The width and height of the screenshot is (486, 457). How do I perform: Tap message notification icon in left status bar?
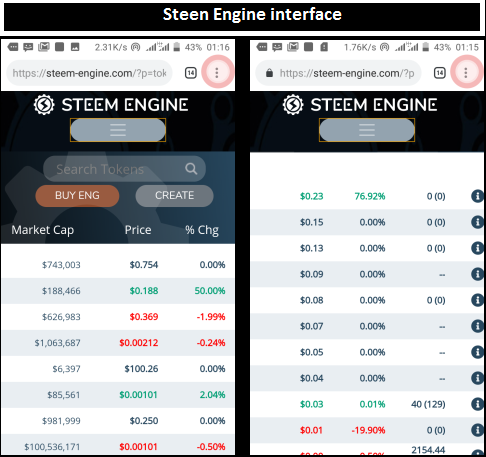pyautogui.click(x=28, y=47)
